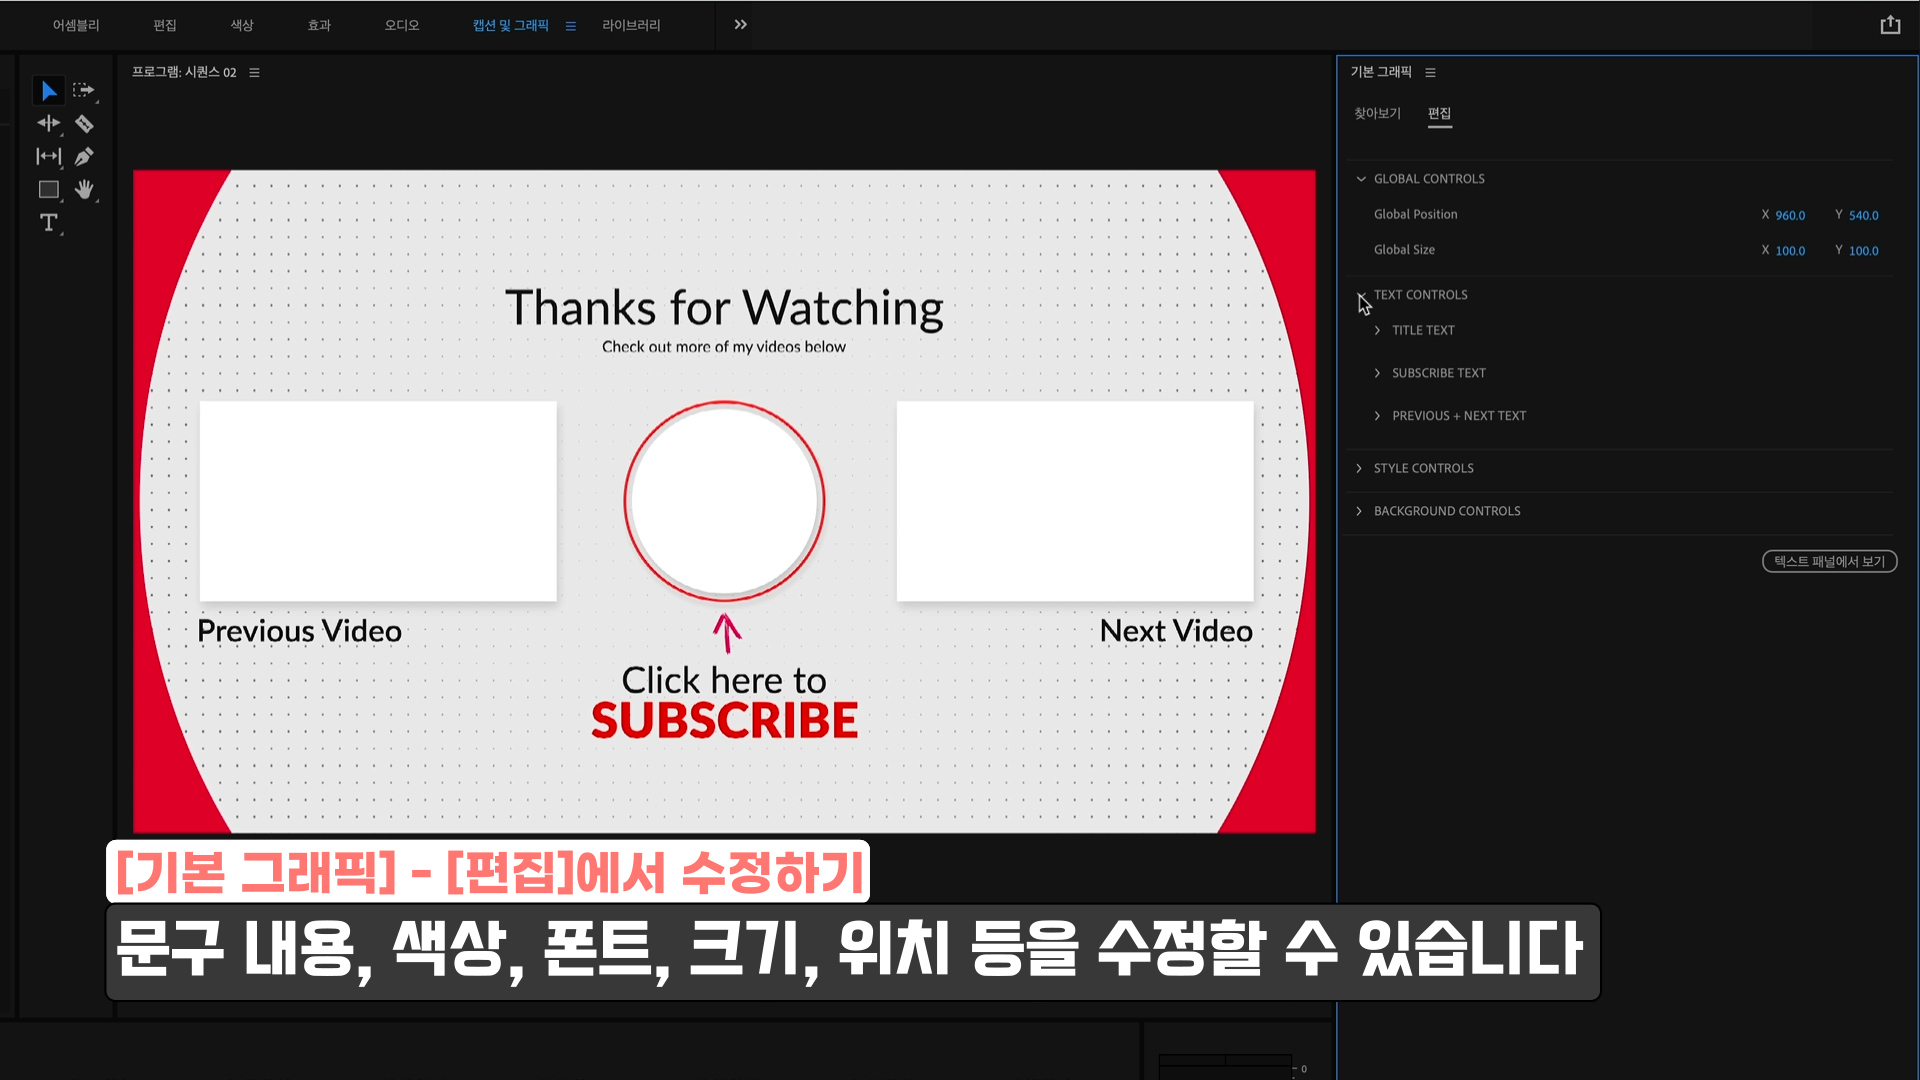Select the Hand tool
The width and height of the screenshot is (1920, 1080).
[84, 190]
